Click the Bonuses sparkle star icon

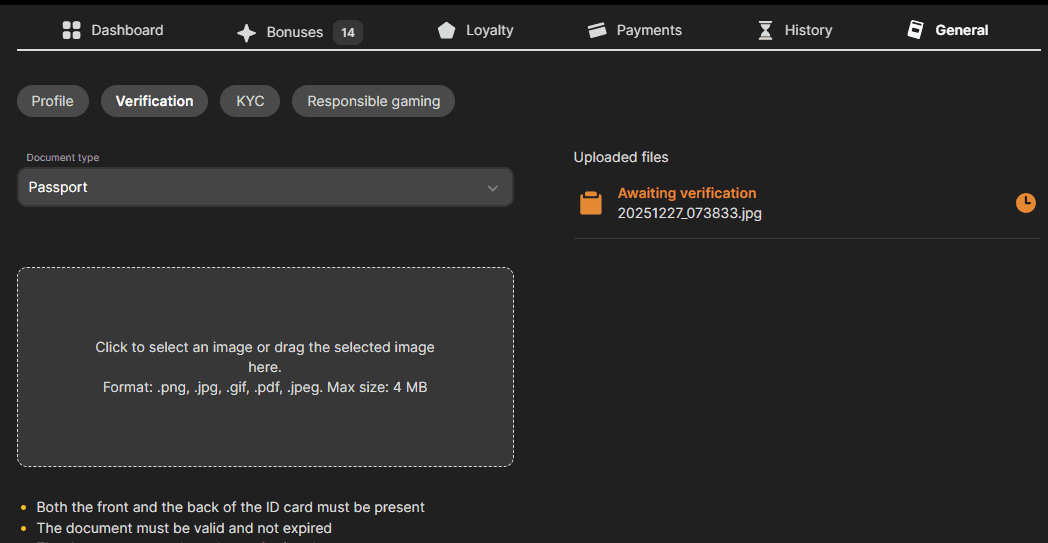coord(246,33)
